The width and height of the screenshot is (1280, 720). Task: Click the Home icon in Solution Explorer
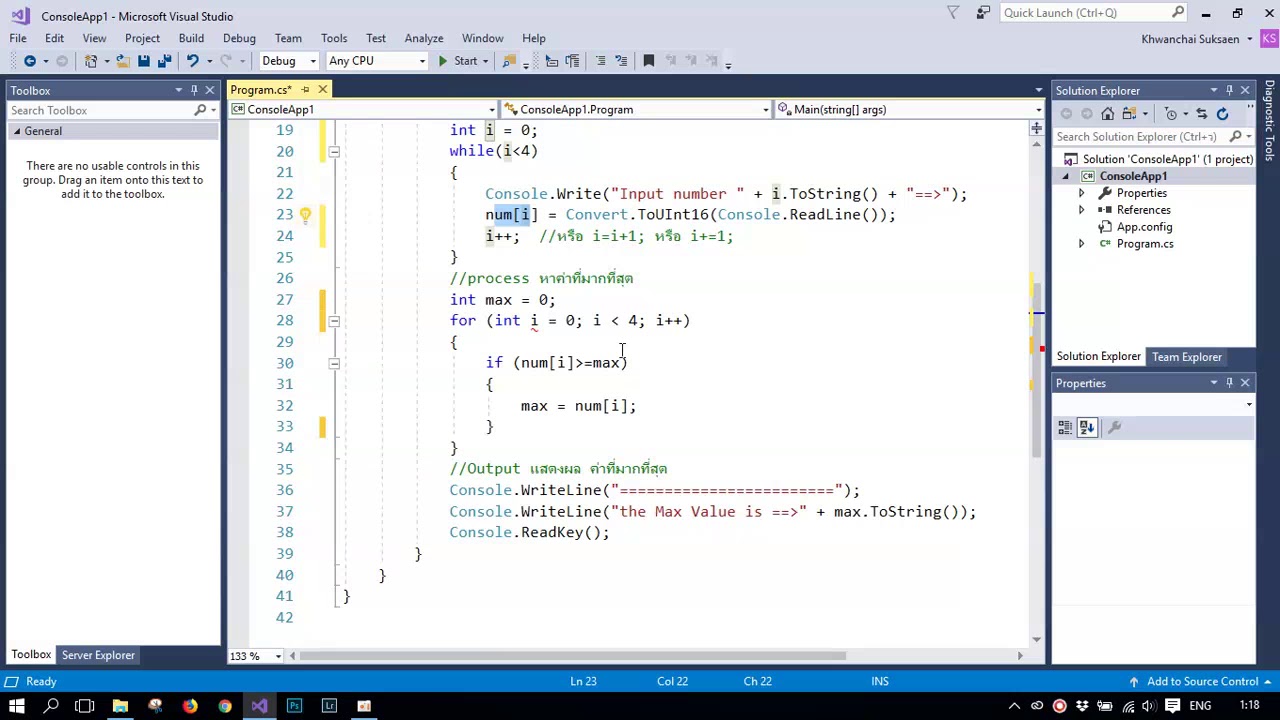click(1108, 114)
